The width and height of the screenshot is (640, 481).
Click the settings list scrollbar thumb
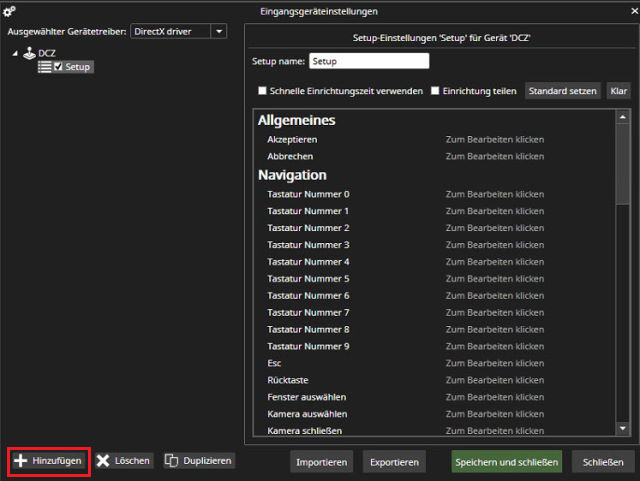622,164
